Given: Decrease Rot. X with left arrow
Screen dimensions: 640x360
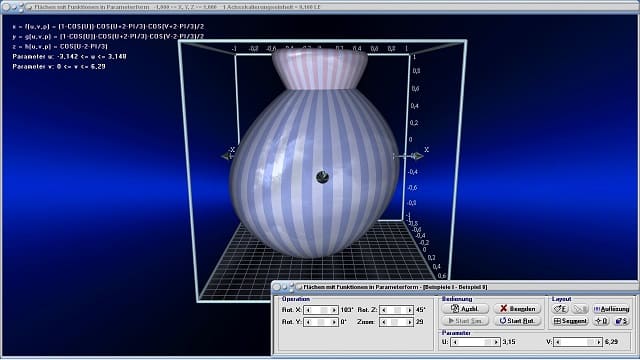Looking at the screenshot, I should [x=308, y=310].
